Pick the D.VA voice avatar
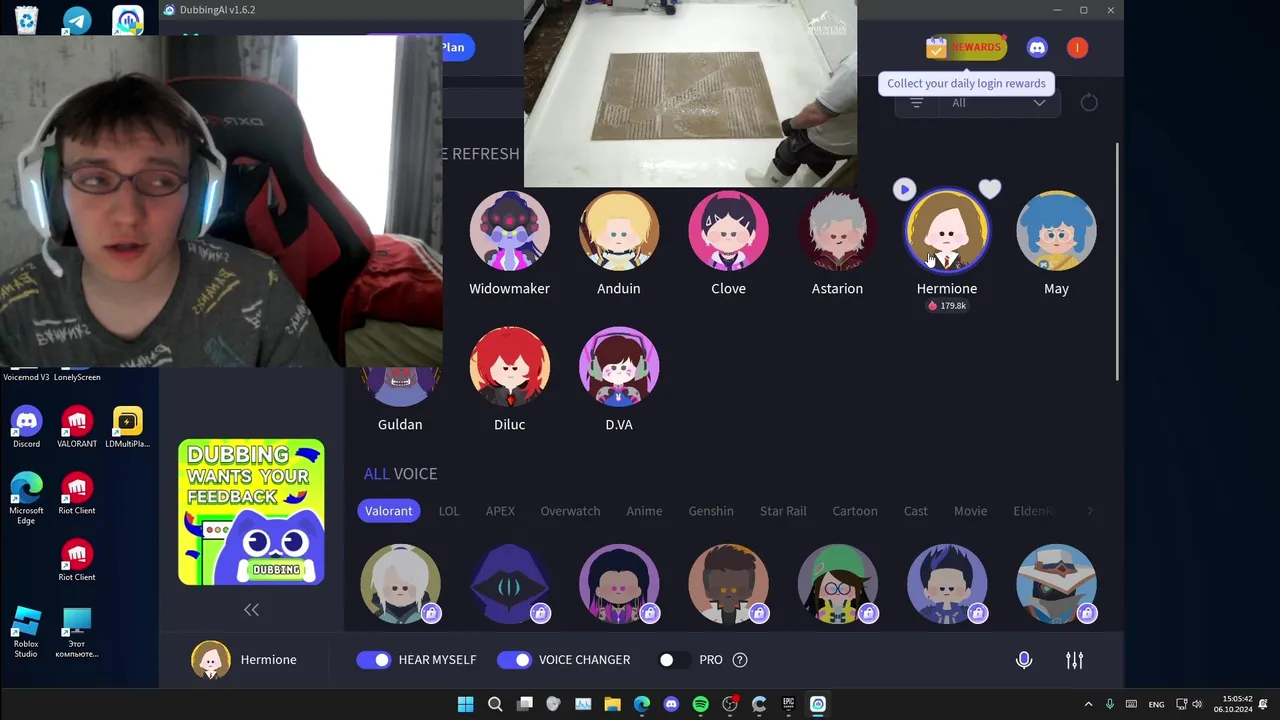 (619, 367)
